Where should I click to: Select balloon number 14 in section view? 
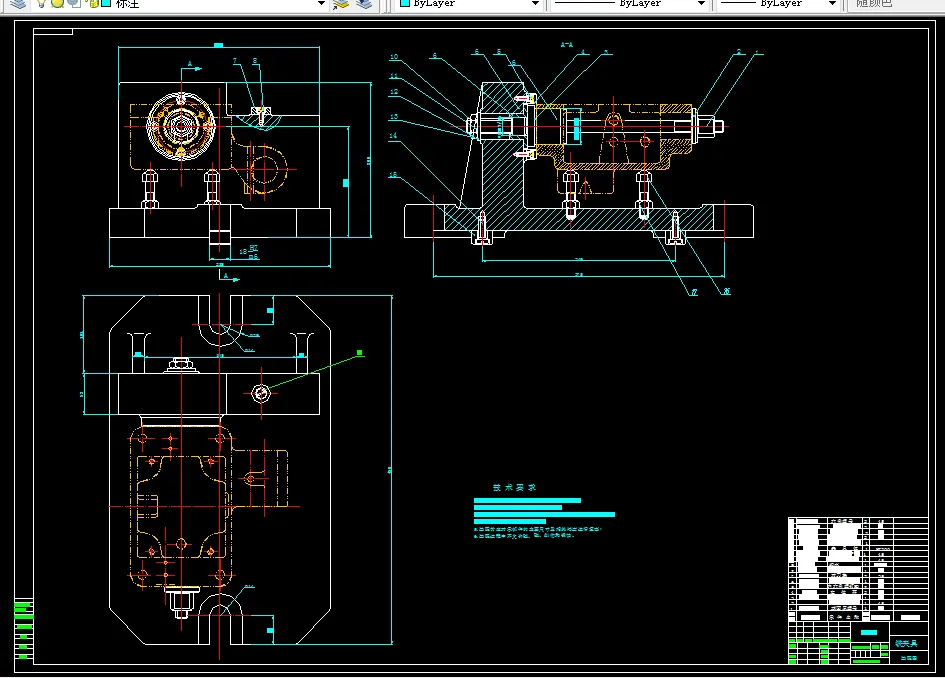[x=393, y=136]
